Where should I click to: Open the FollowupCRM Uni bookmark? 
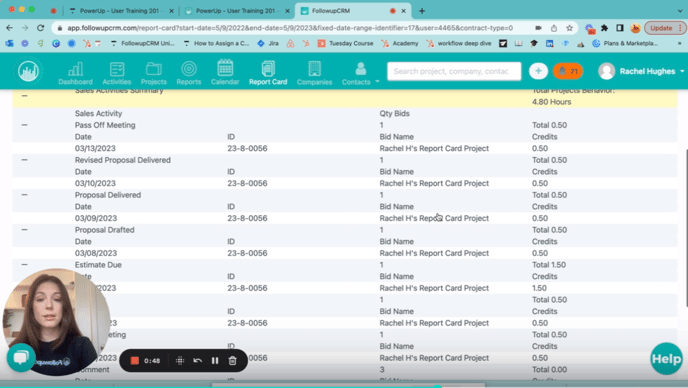pos(142,43)
